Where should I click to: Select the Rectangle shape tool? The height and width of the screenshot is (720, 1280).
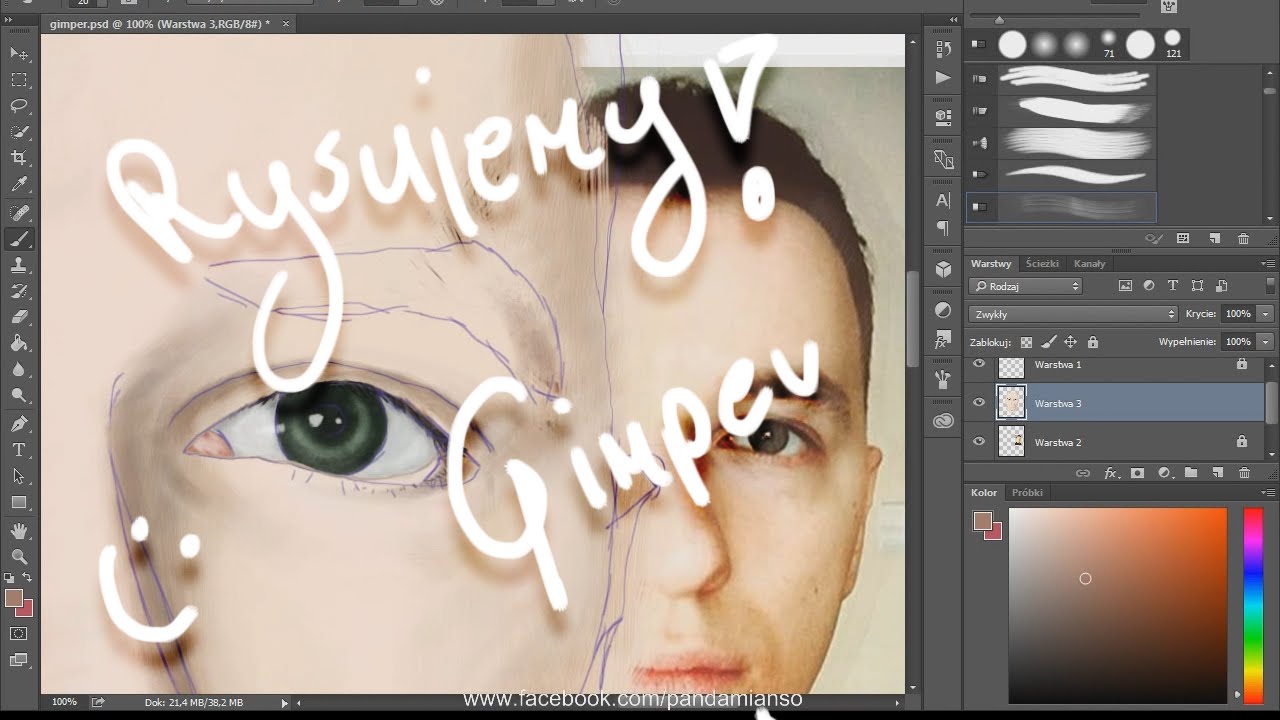19,503
